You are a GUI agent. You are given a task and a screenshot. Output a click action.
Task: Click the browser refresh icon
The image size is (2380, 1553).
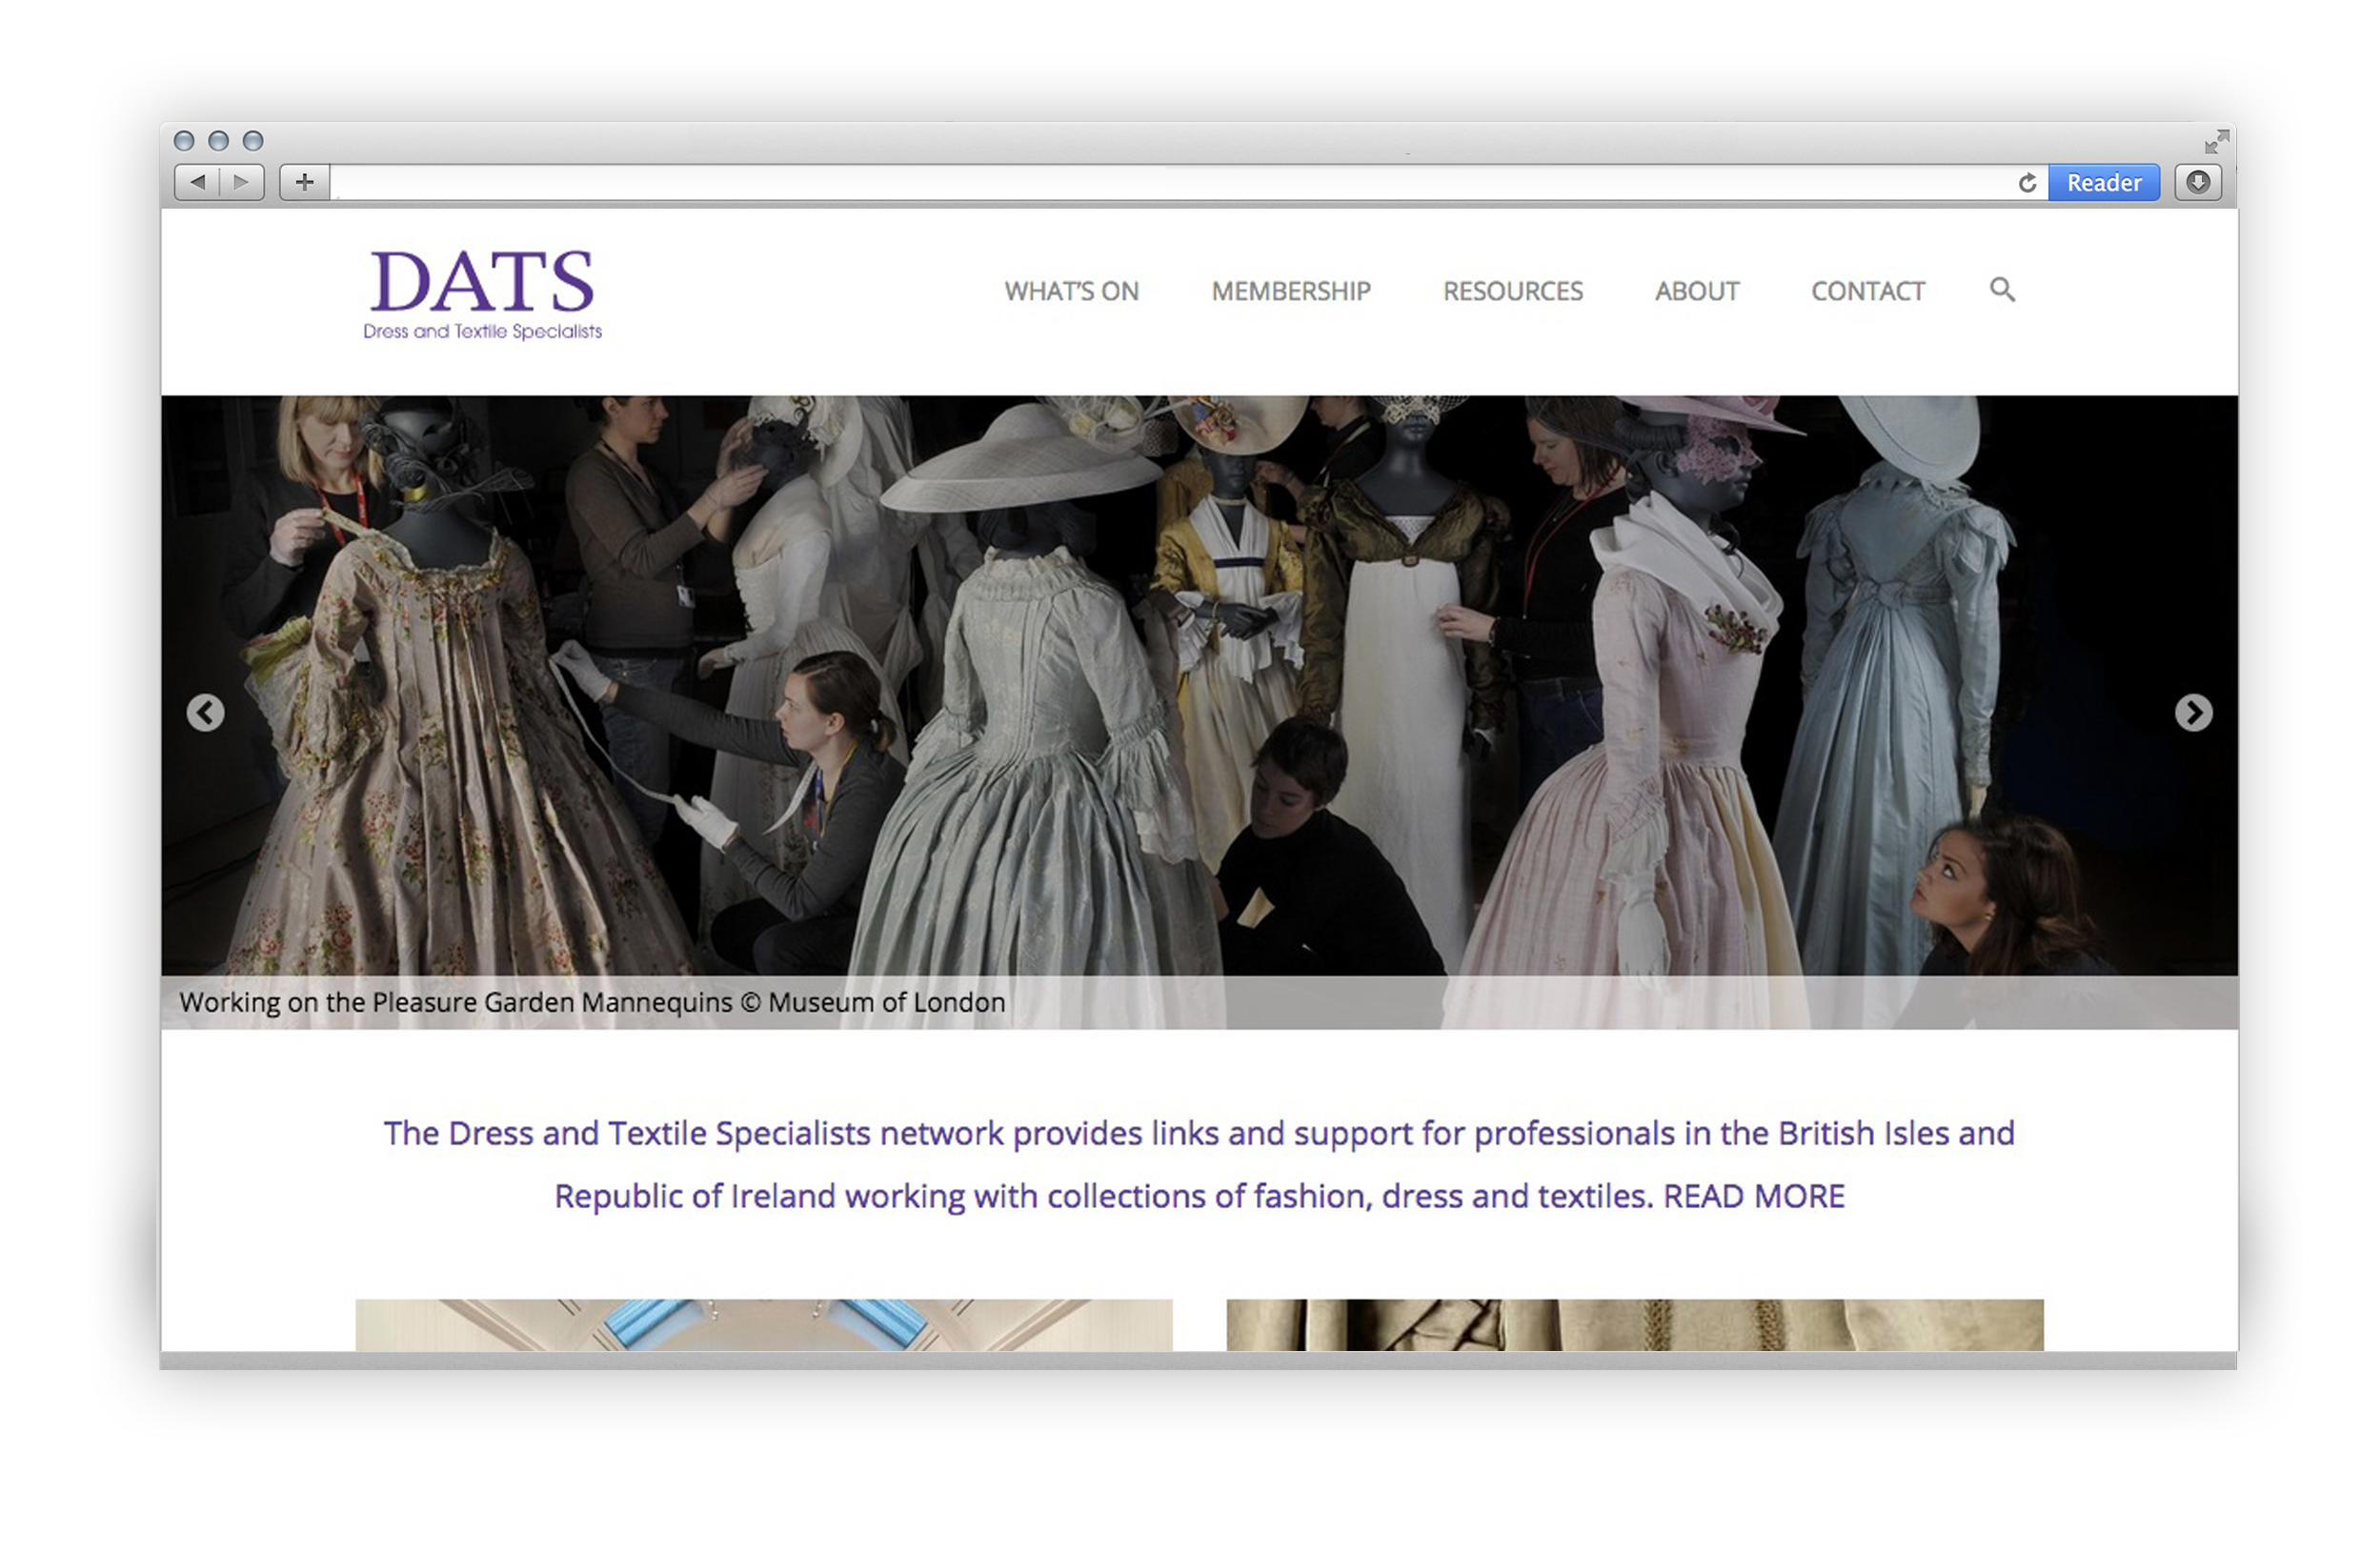2028,183
